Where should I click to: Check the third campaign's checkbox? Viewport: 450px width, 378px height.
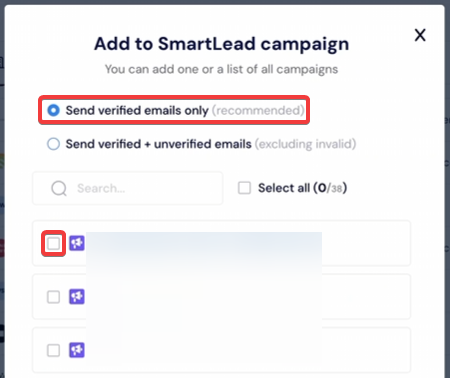[53, 350]
